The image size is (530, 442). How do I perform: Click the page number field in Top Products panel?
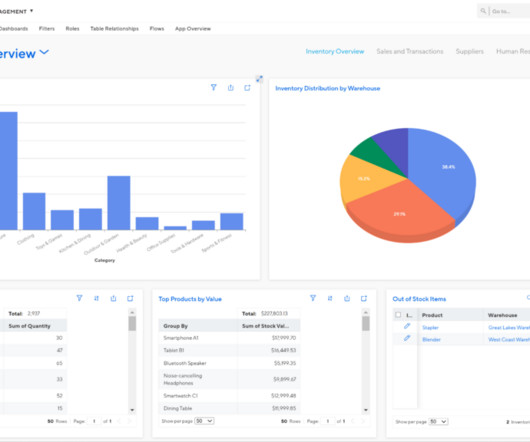[328, 421]
